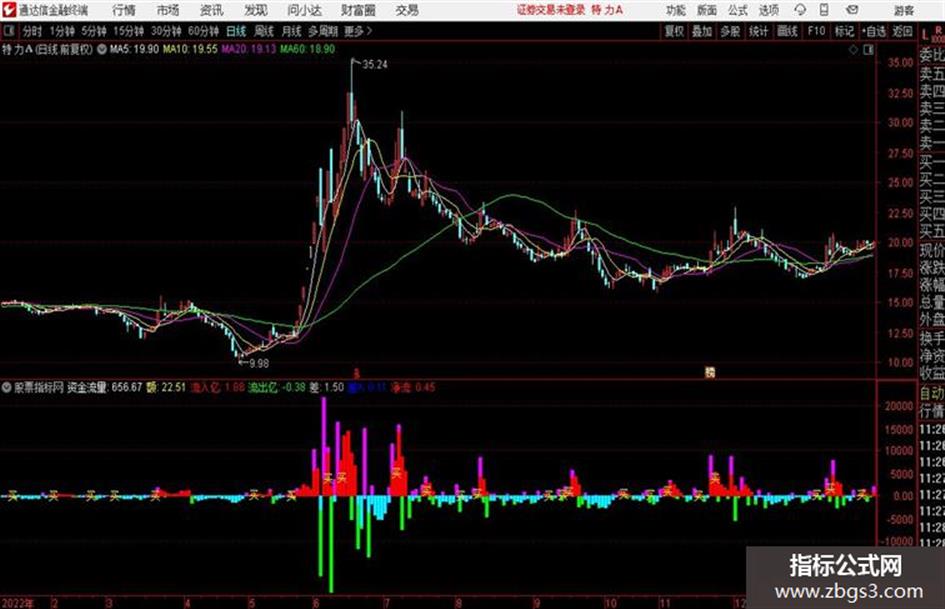Viewport: 945px width, 609px height.
Task: Click the headset customer service icon
Action: coord(800,10)
